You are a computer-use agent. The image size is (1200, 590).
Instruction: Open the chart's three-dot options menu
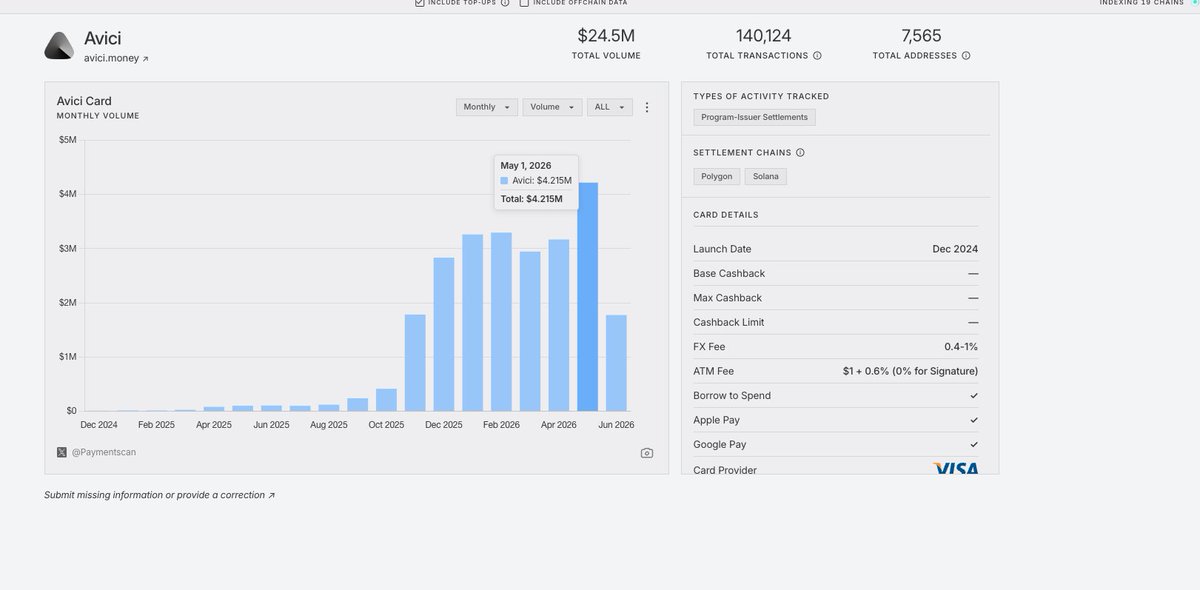647,107
